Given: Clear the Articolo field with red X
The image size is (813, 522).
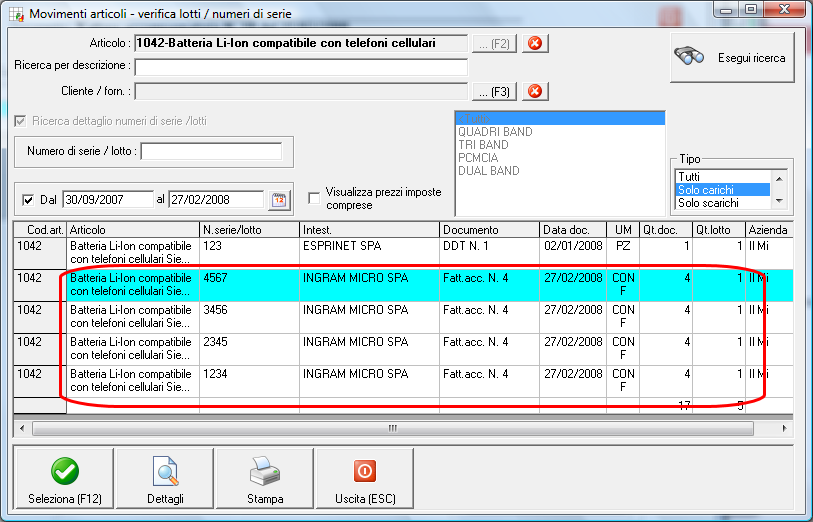Looking at the screenshot, I should pos(535,43).
